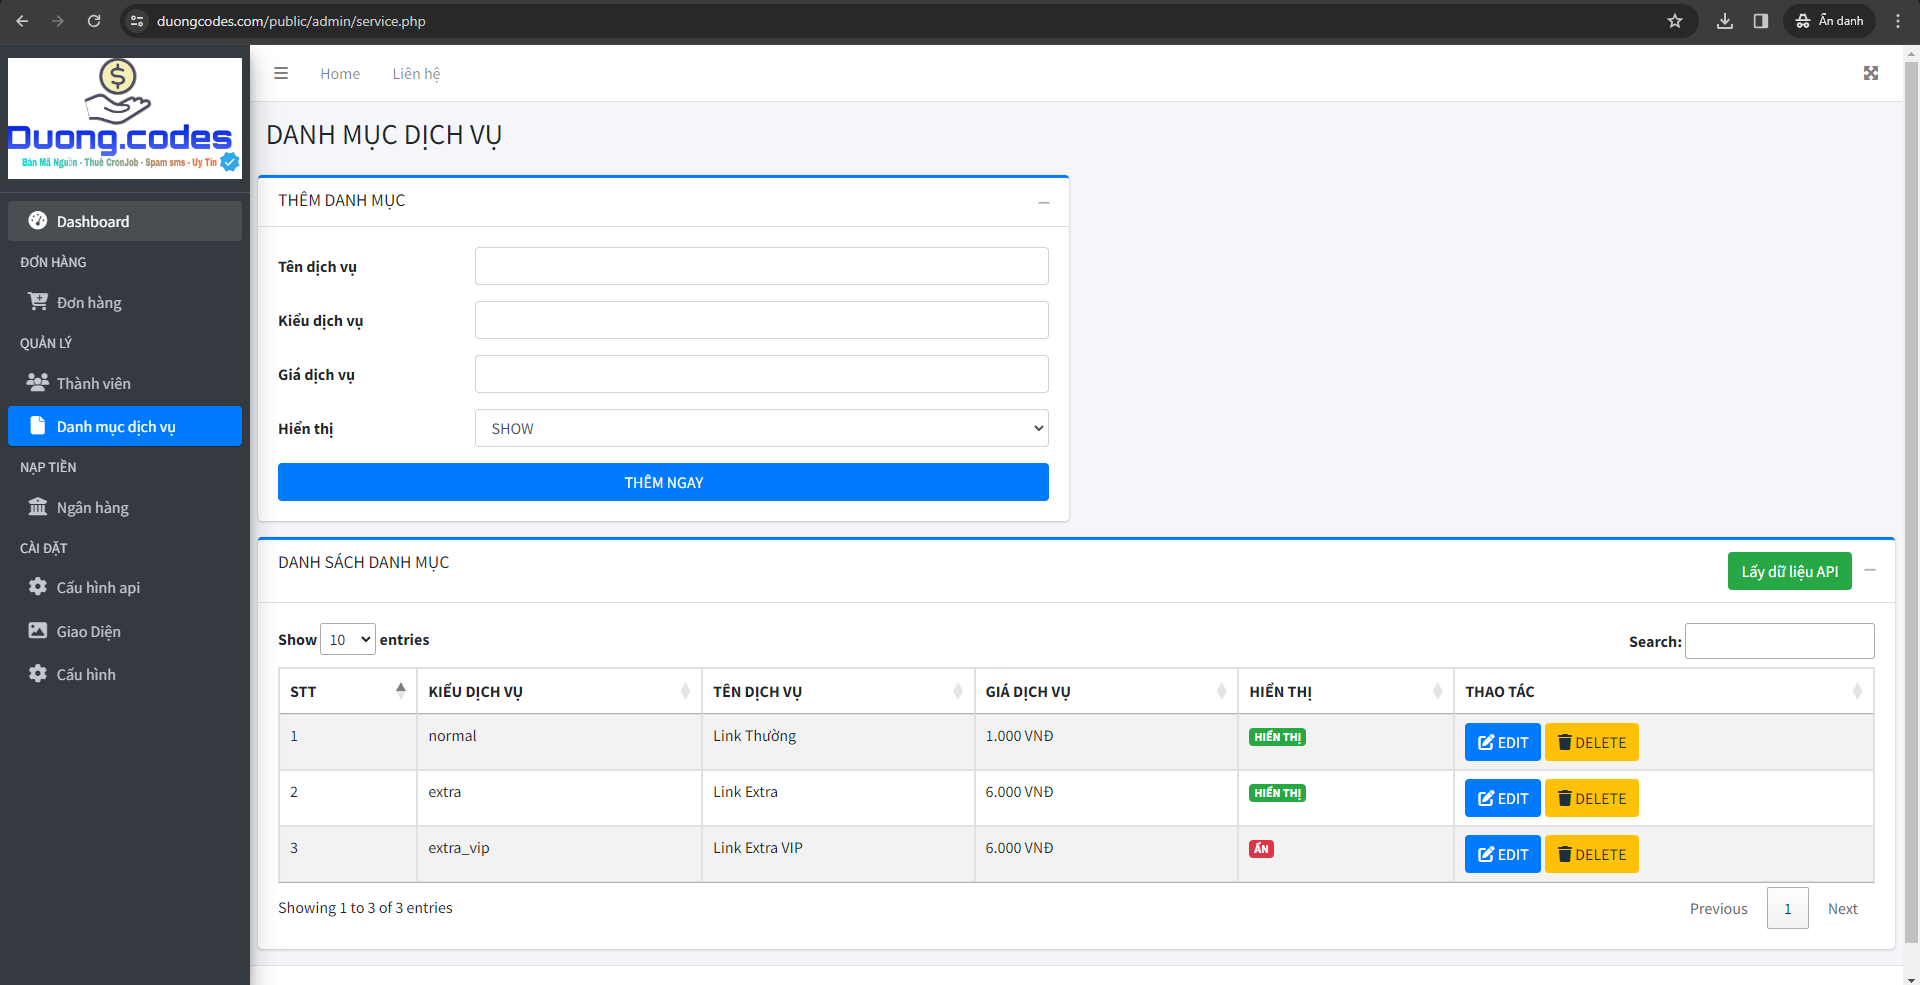Viewport: 1920px width, 985px height.
Task: Open Ngân hàng in the sidebar
Action: pyautogui.click(x=92, y=507)
